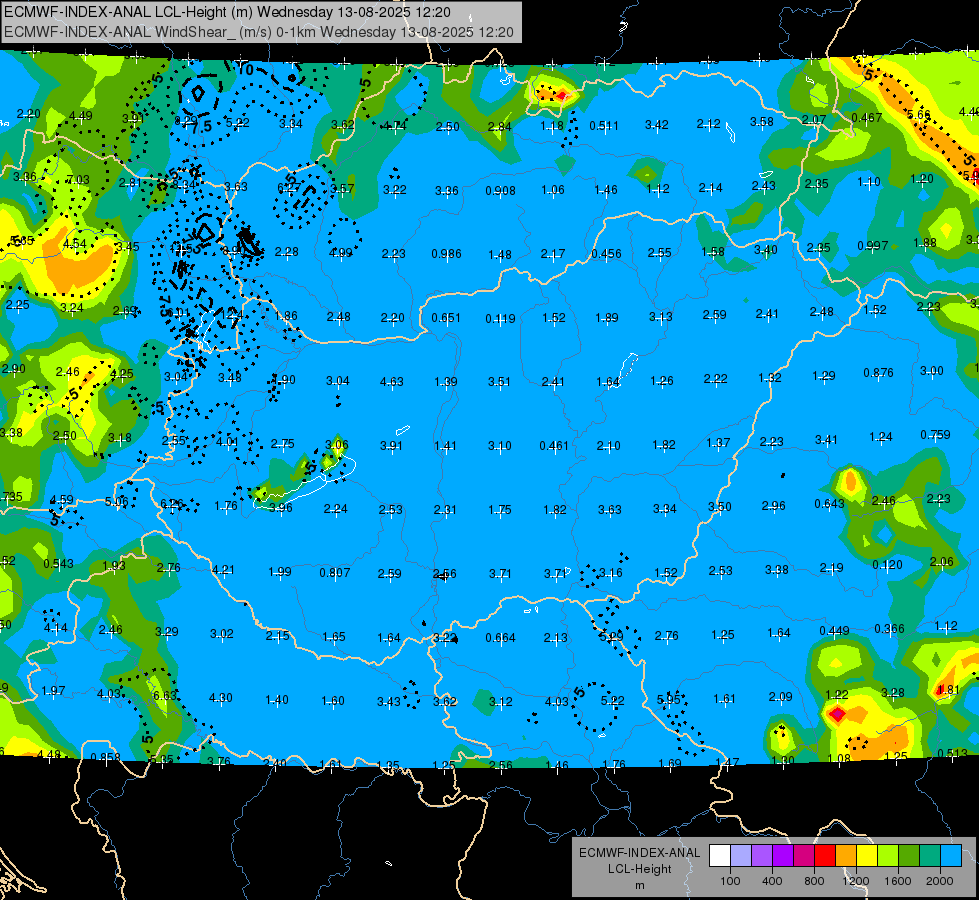Image resolution: width=979 pixels, height=900 pixels.
Task: Click the wind shear value 5.06
Action: (x=117, y=502)
